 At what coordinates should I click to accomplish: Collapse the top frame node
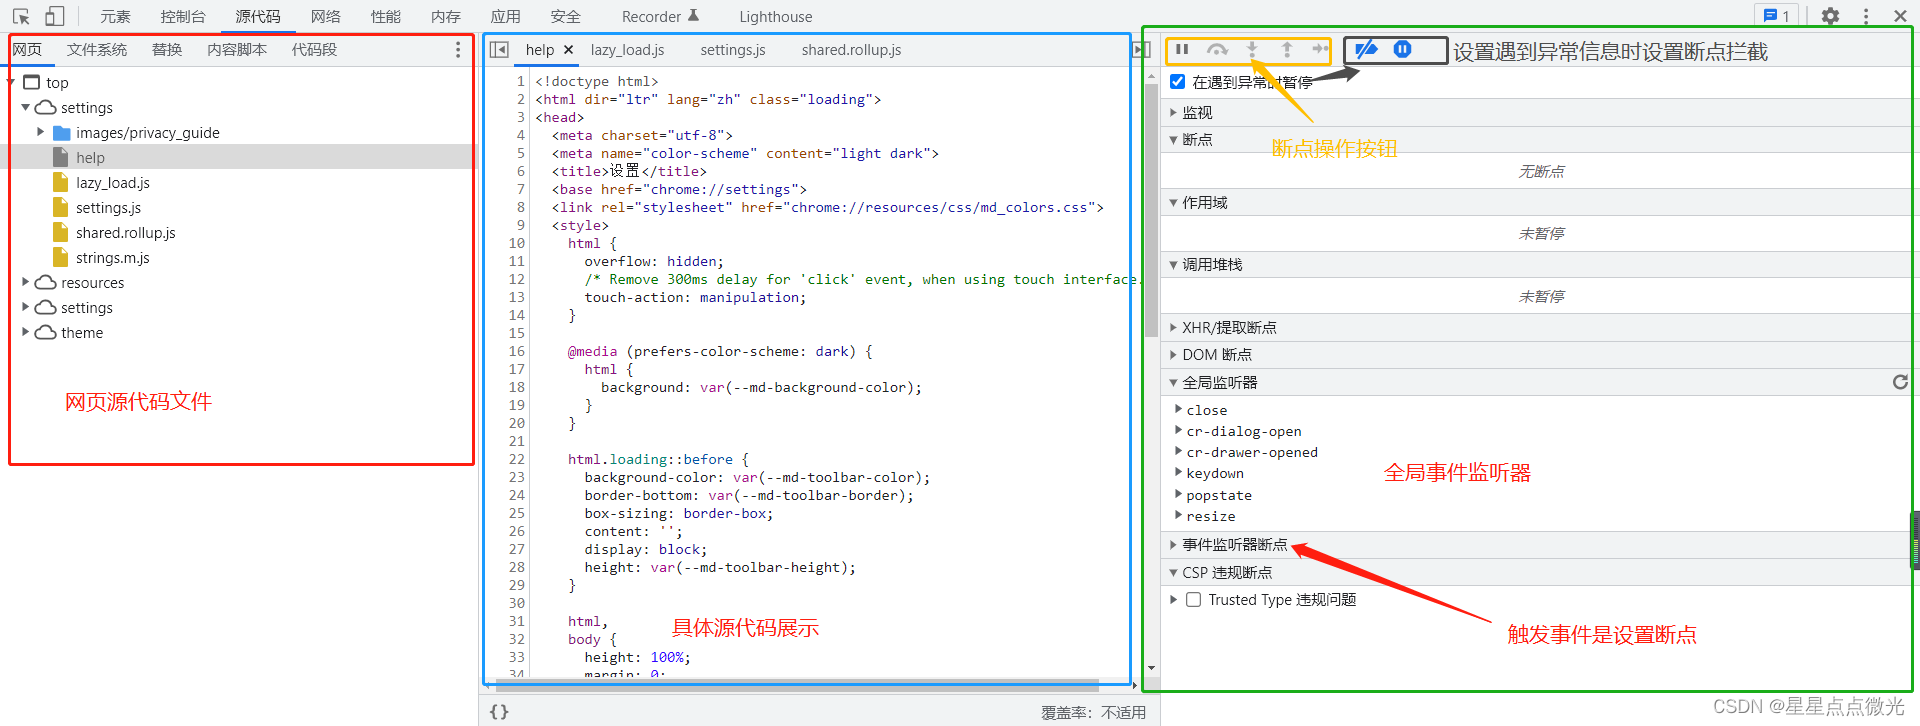coord(10,83)
